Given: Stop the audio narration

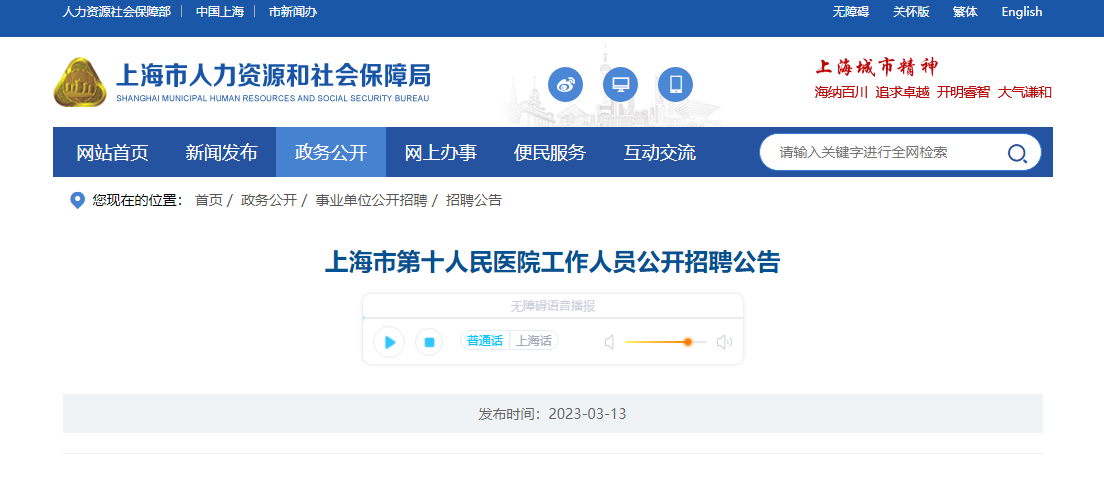Looking at the screenshot, I should coord(429,342).
